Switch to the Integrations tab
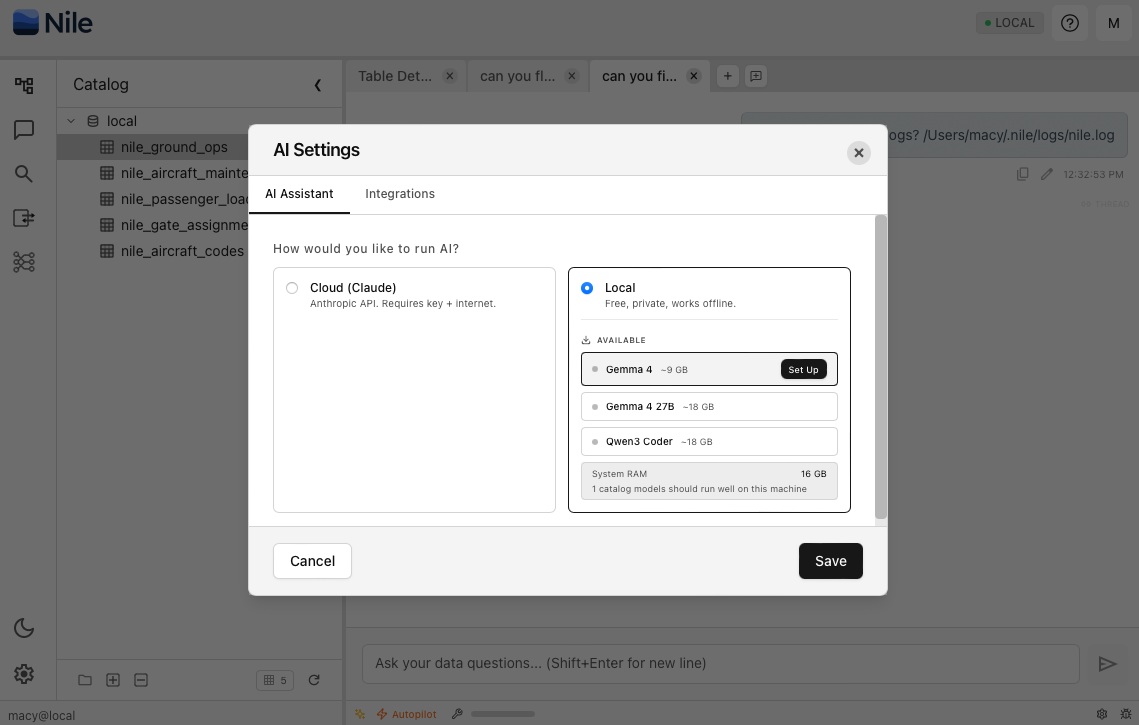This screenshot has height=725, width=1139. 399,194
